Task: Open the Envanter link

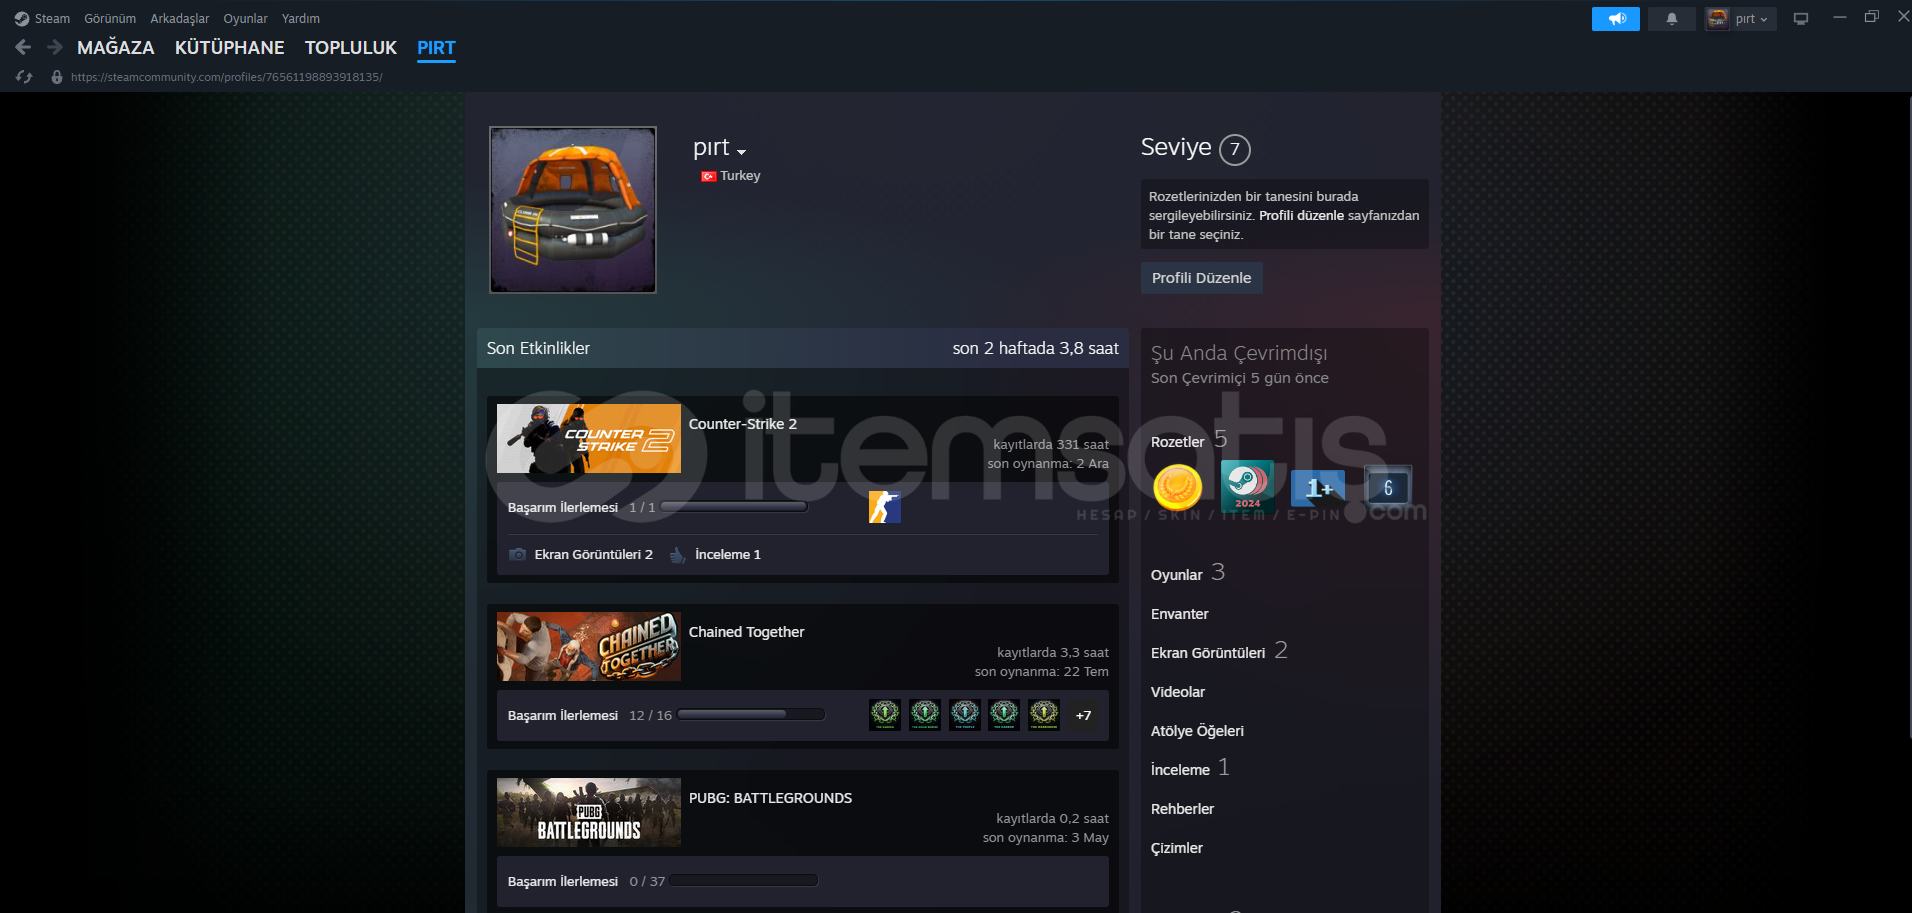Action: (x=1180, y=614)
